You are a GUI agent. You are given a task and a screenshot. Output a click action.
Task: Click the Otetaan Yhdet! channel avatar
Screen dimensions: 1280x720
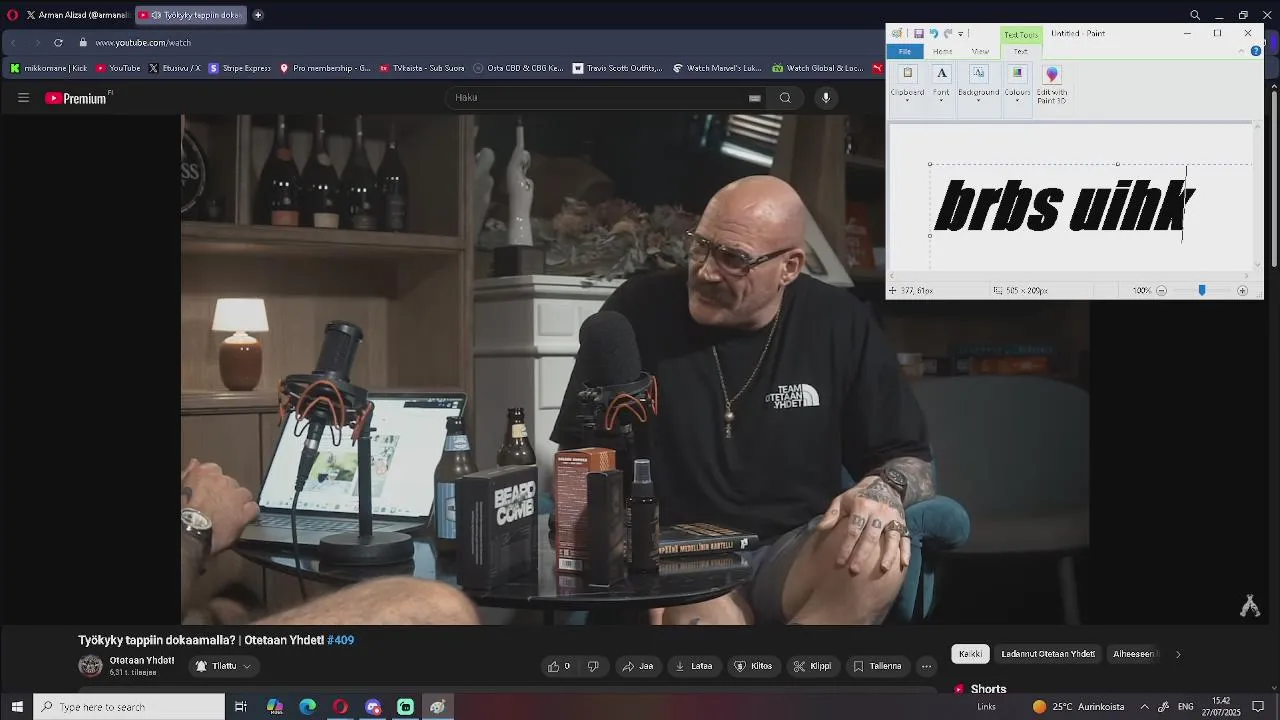pyautogui.click(x=90, y=666)
